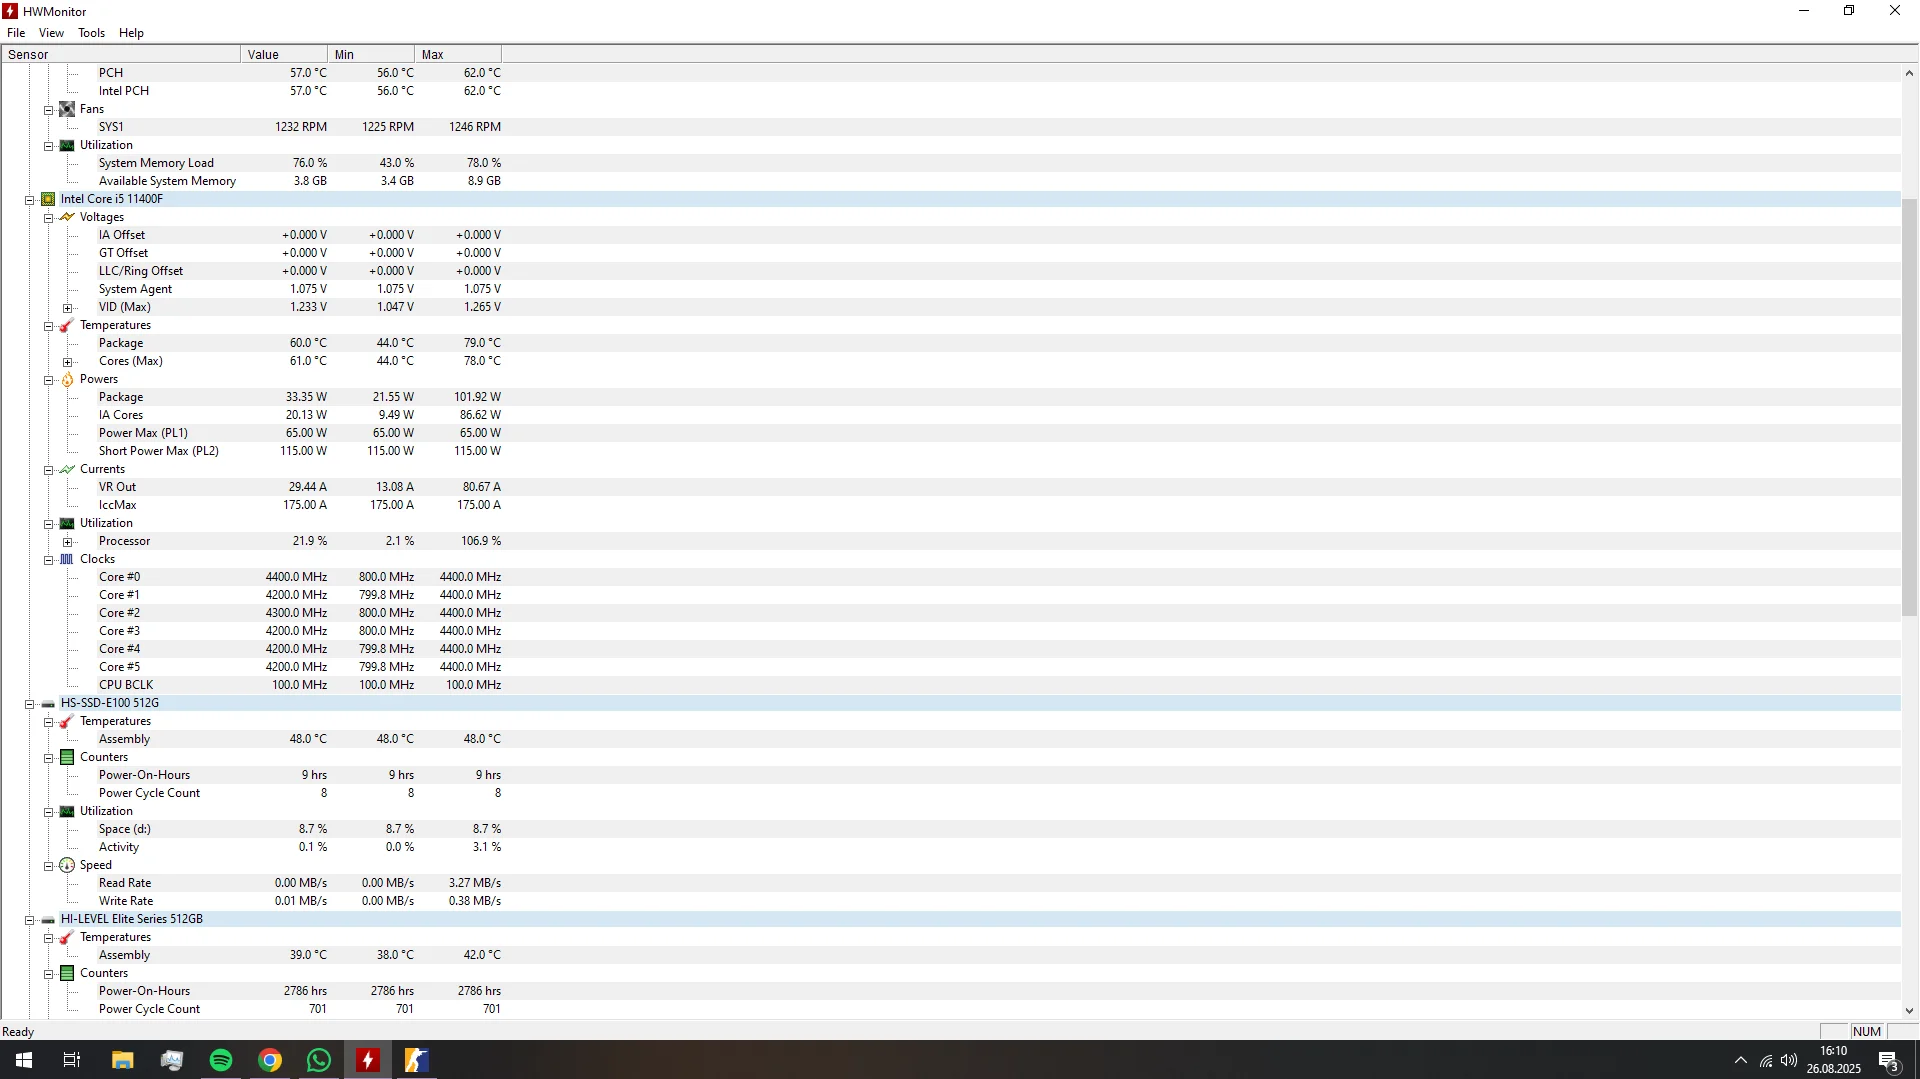
Task: Click the Max column header
Action: [x=458, y=54]
